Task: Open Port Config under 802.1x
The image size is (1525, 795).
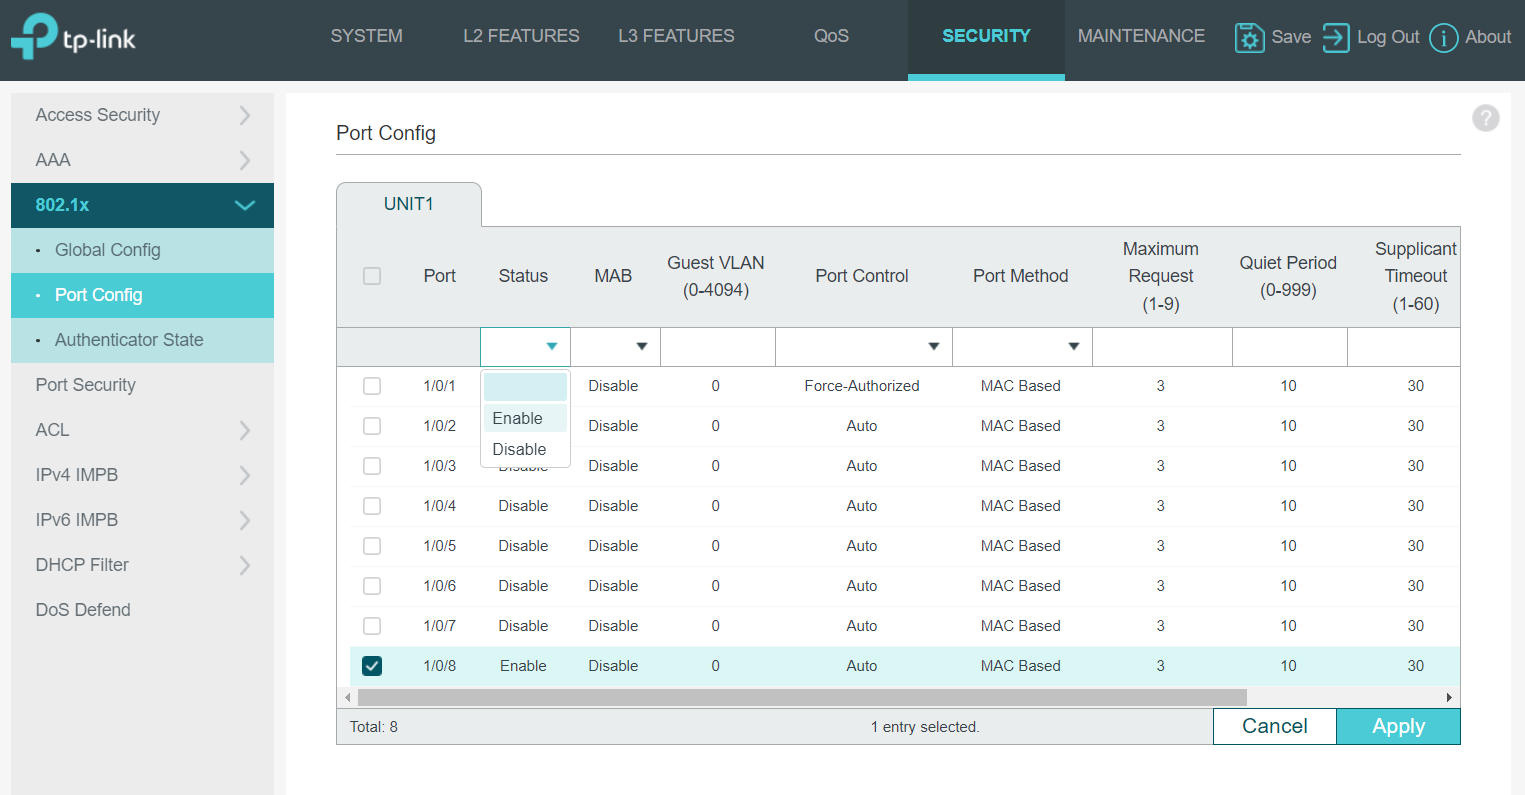Action: (x=142, y=295)
